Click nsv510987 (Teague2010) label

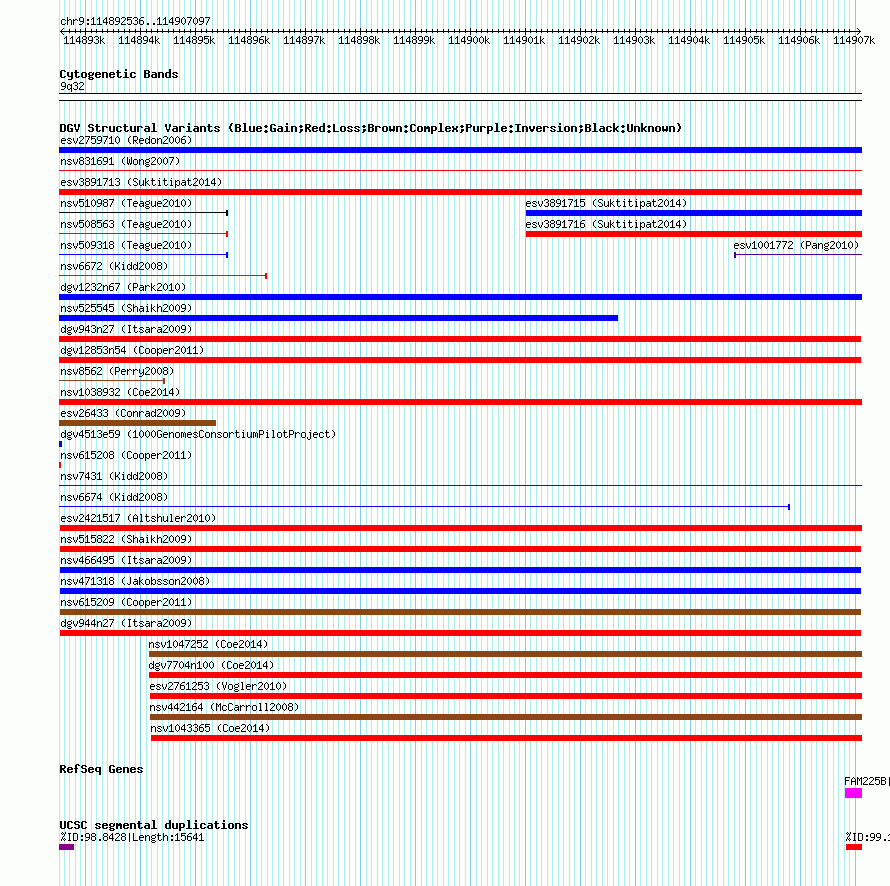click(x=126, y=203)
